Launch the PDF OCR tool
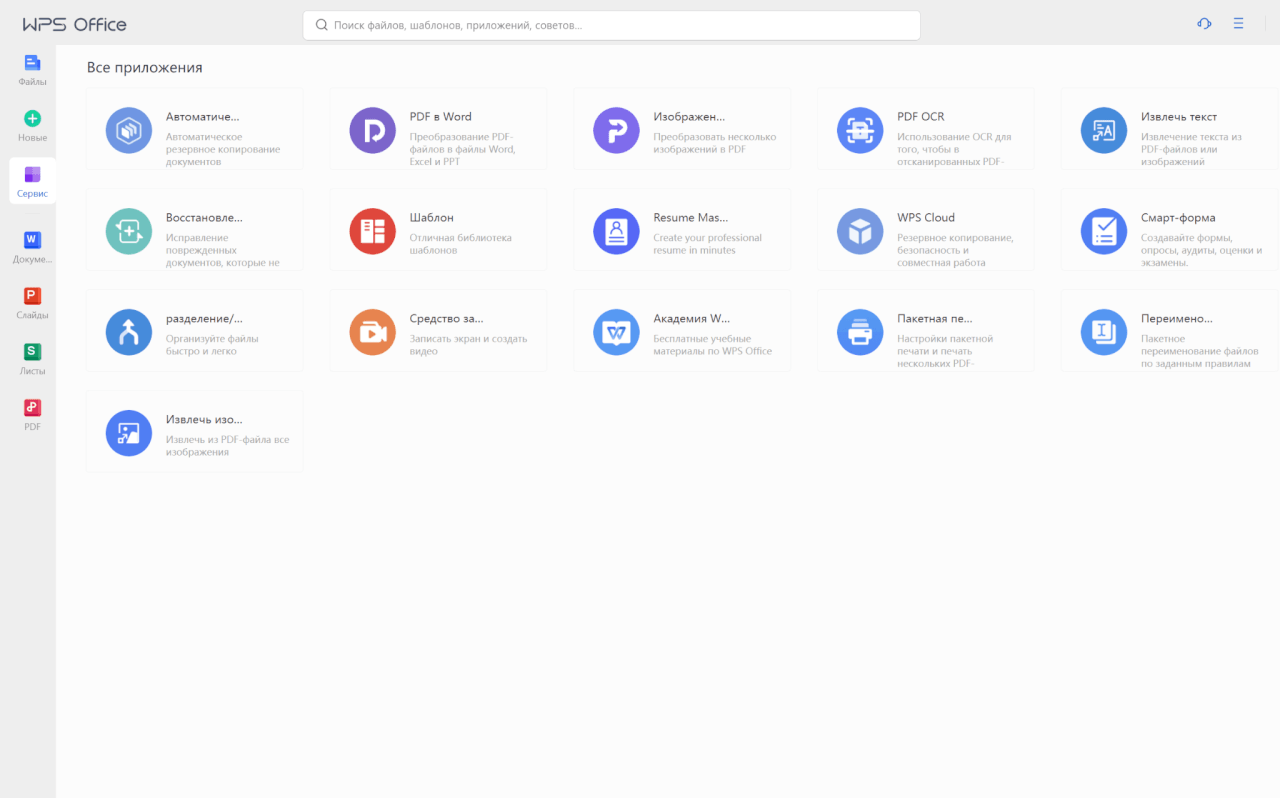The height and width of the screenshot is (798, 1280). pos(925,129)
